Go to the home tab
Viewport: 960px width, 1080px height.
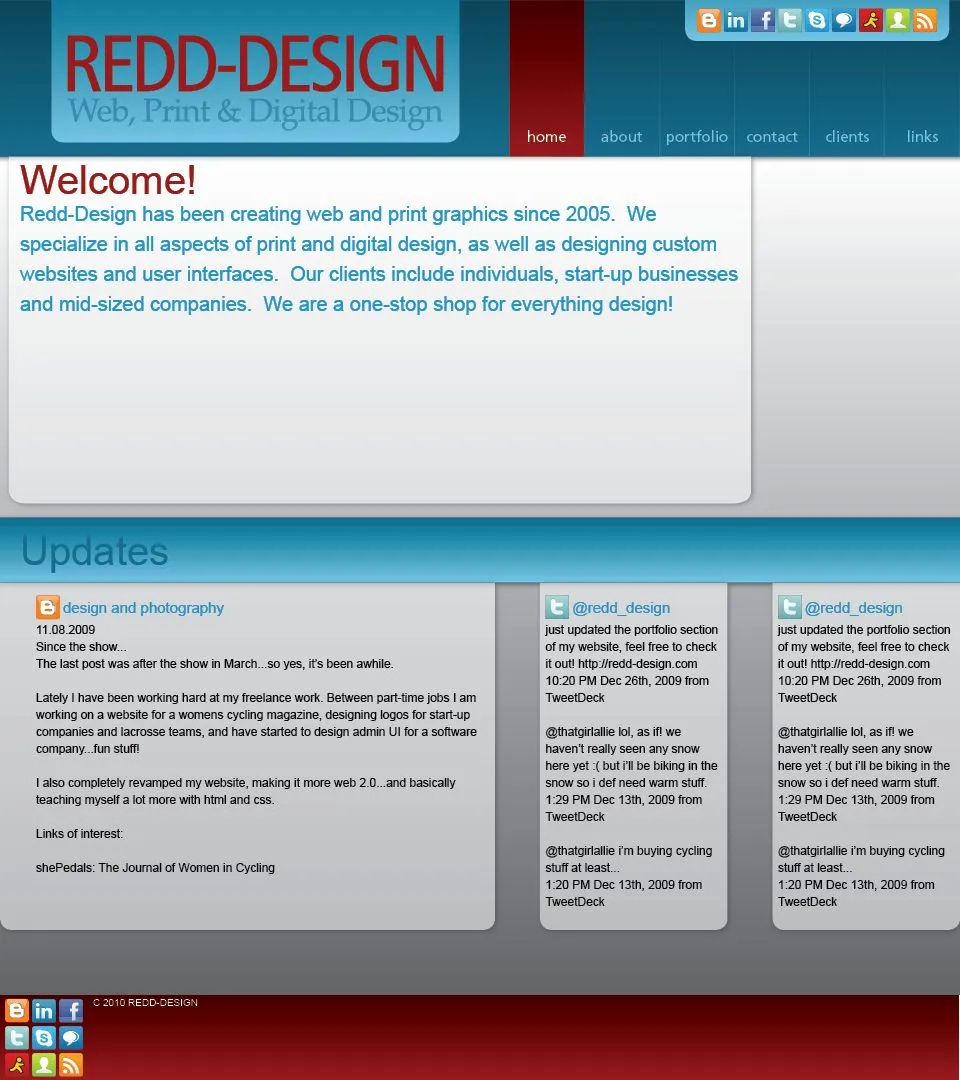click(x=546, y=137)
